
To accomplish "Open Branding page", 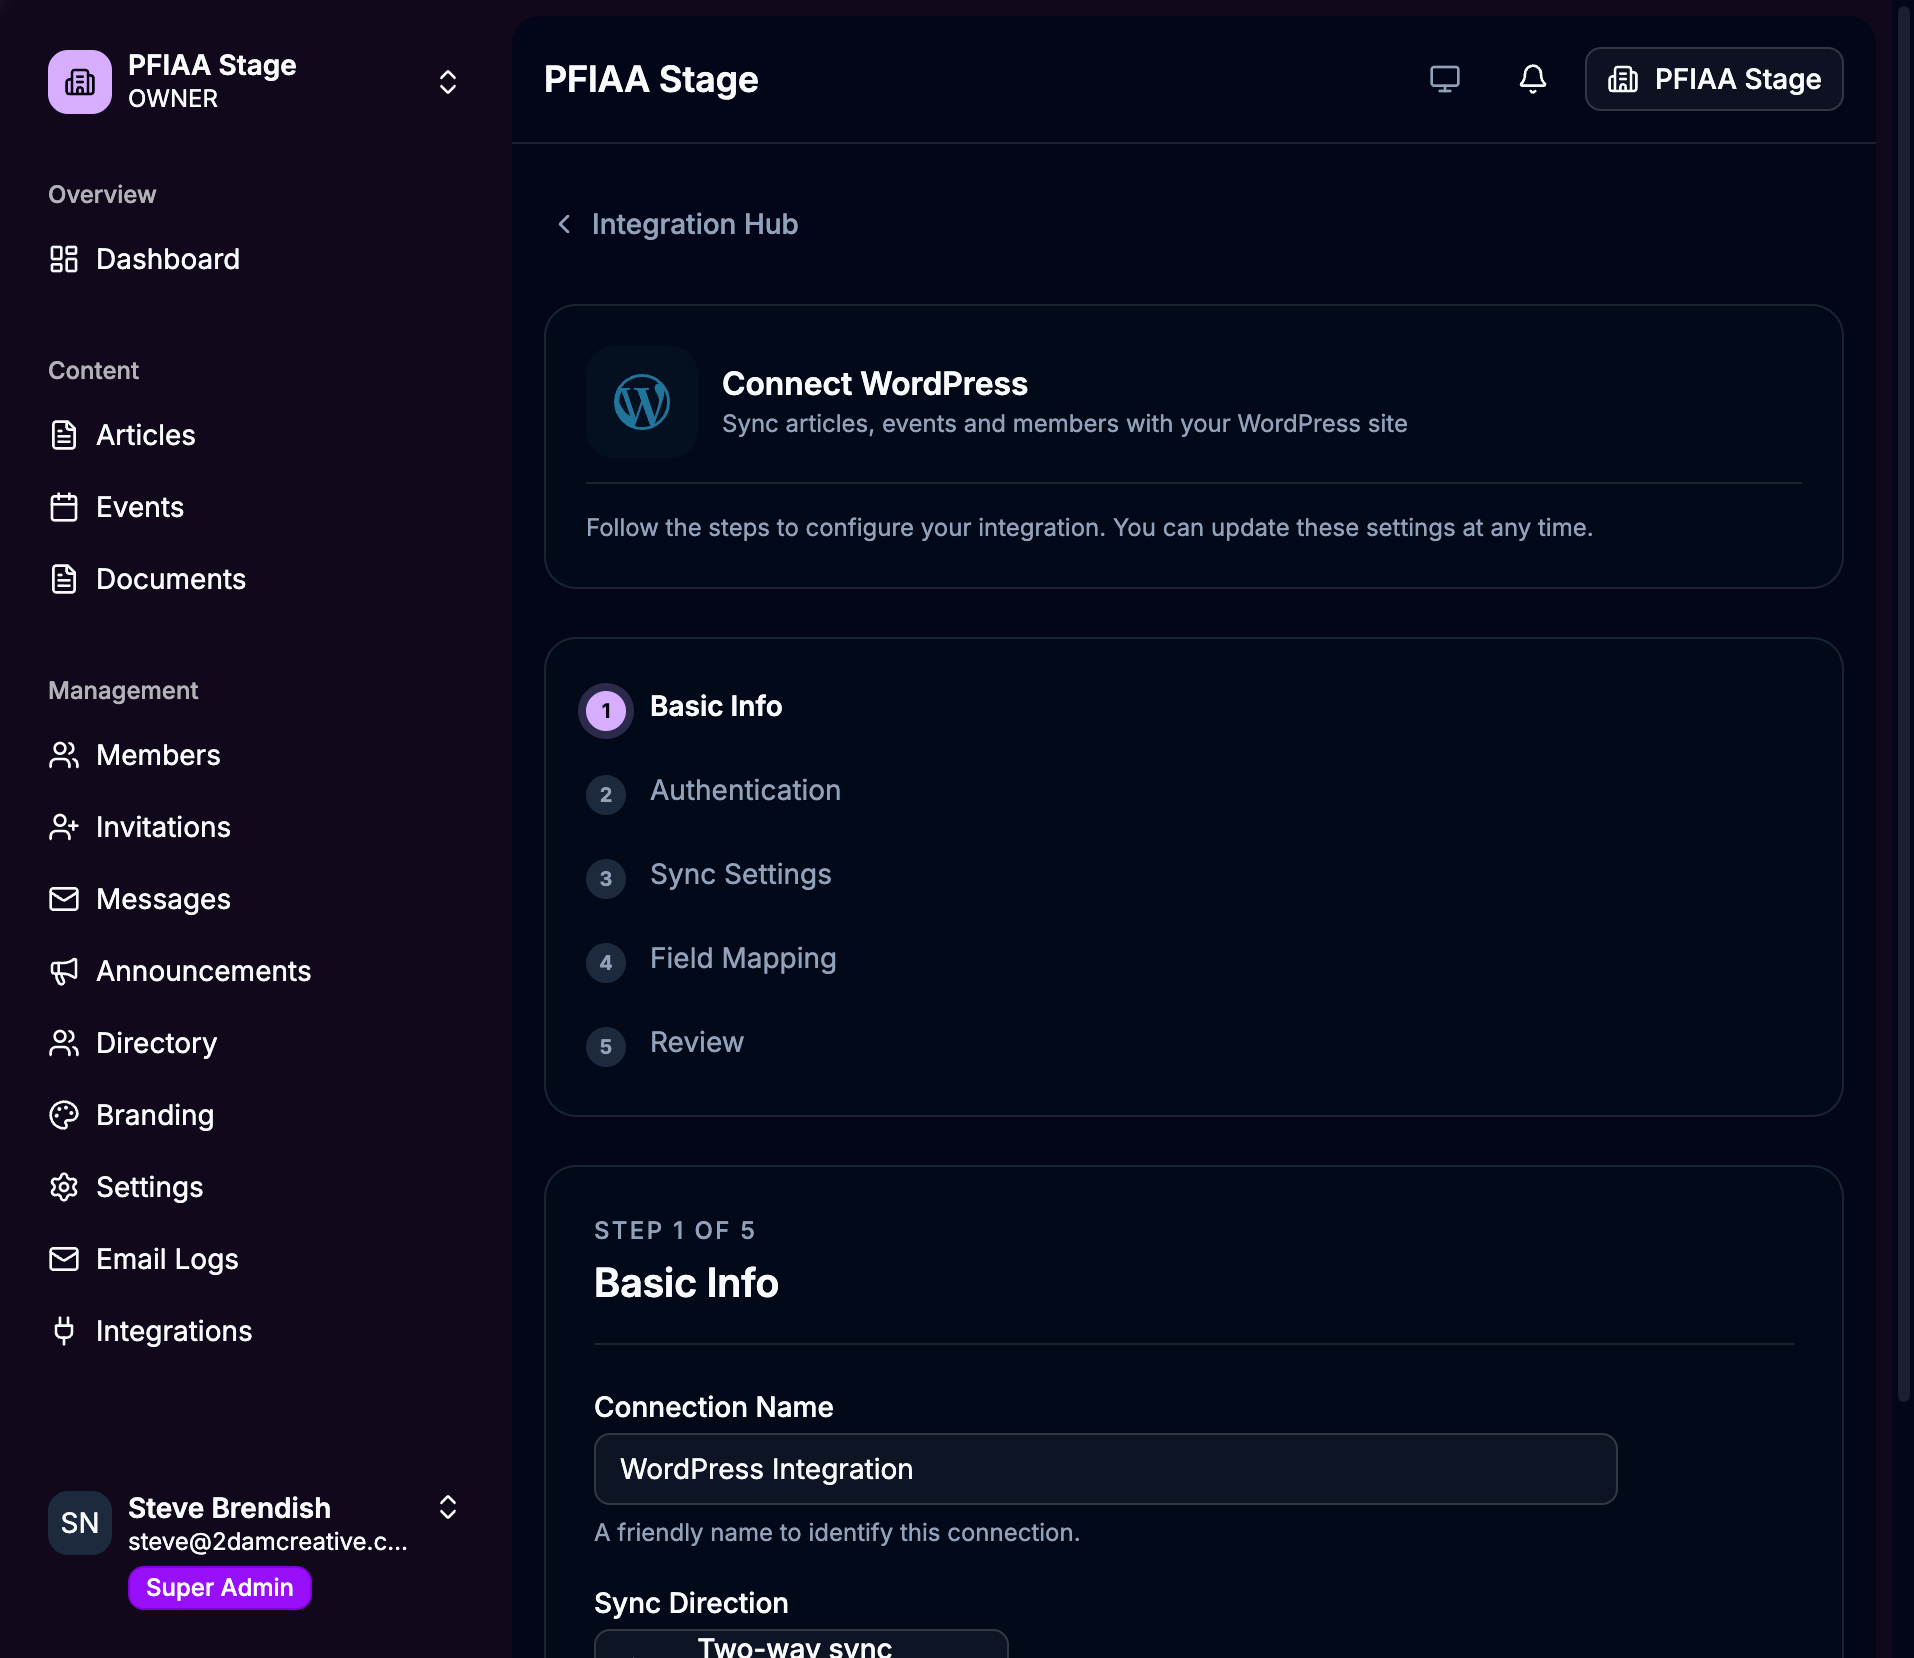I will (x=155, y=1115).
